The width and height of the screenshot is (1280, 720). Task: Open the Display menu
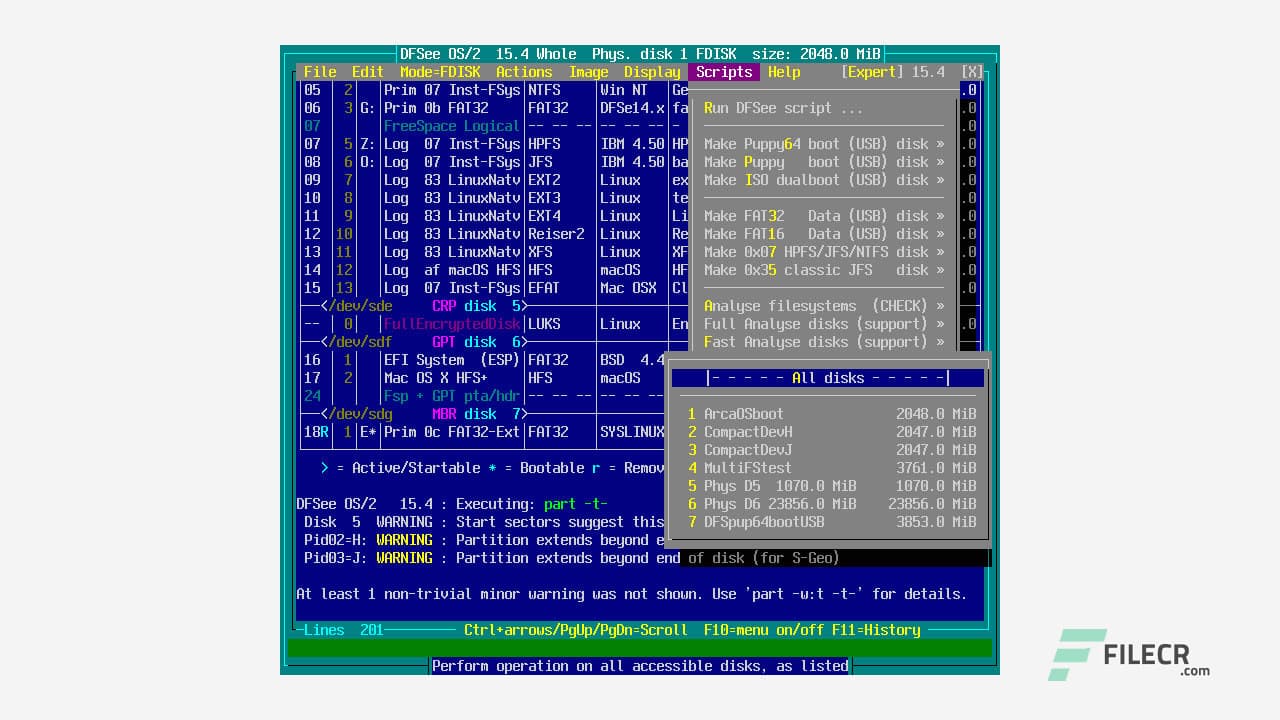click(652, 71)
